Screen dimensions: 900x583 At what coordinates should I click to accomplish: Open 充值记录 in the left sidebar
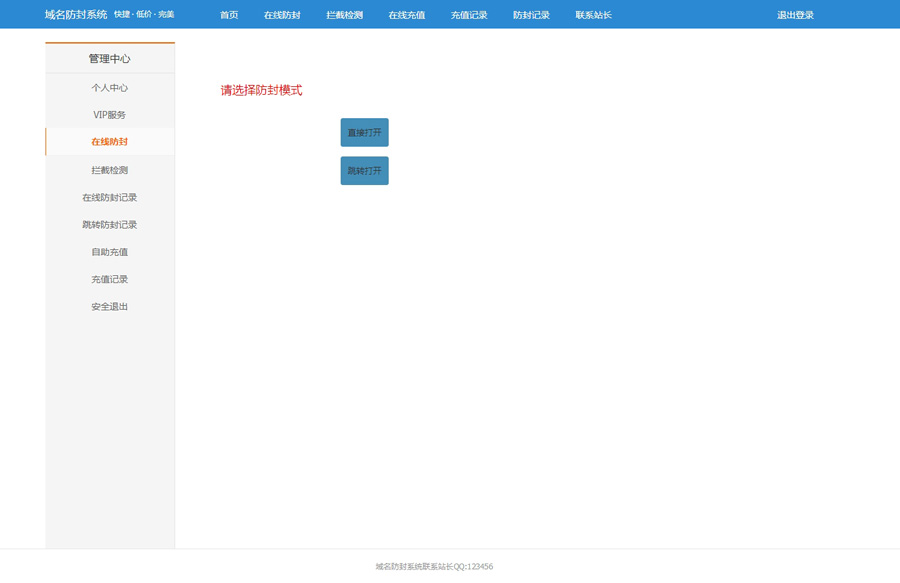(x=110, y=280)
